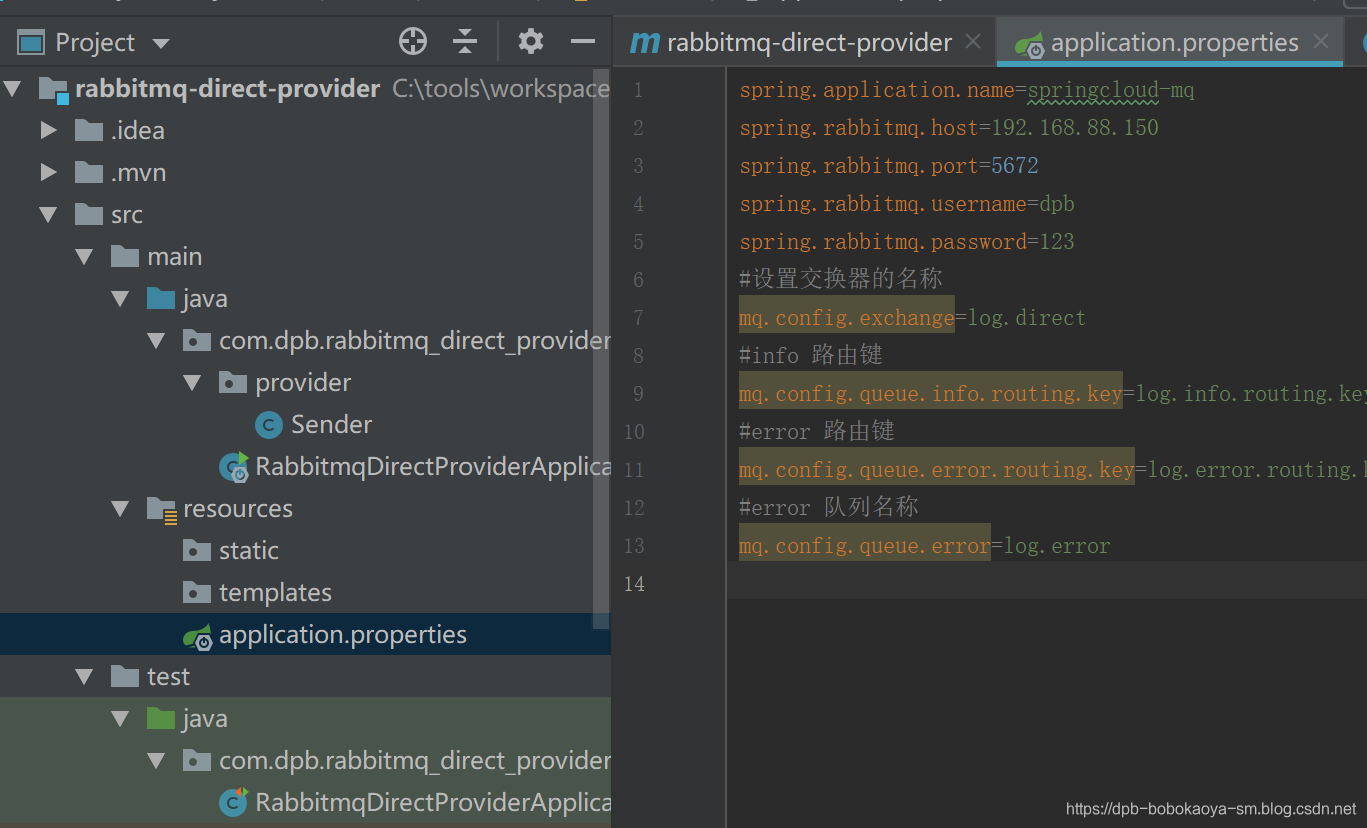Collapse the src folder
The height and width of the screenshot is (828, 1367).
(48, 215)
